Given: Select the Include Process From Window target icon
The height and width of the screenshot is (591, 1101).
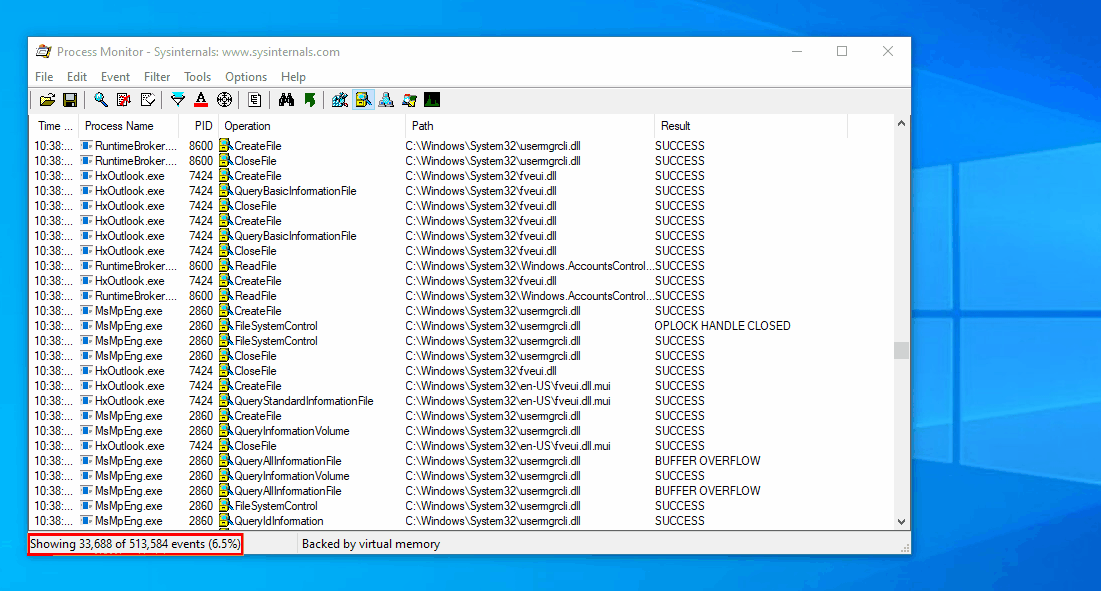Looking at the screenshot, I should [225, 100].
